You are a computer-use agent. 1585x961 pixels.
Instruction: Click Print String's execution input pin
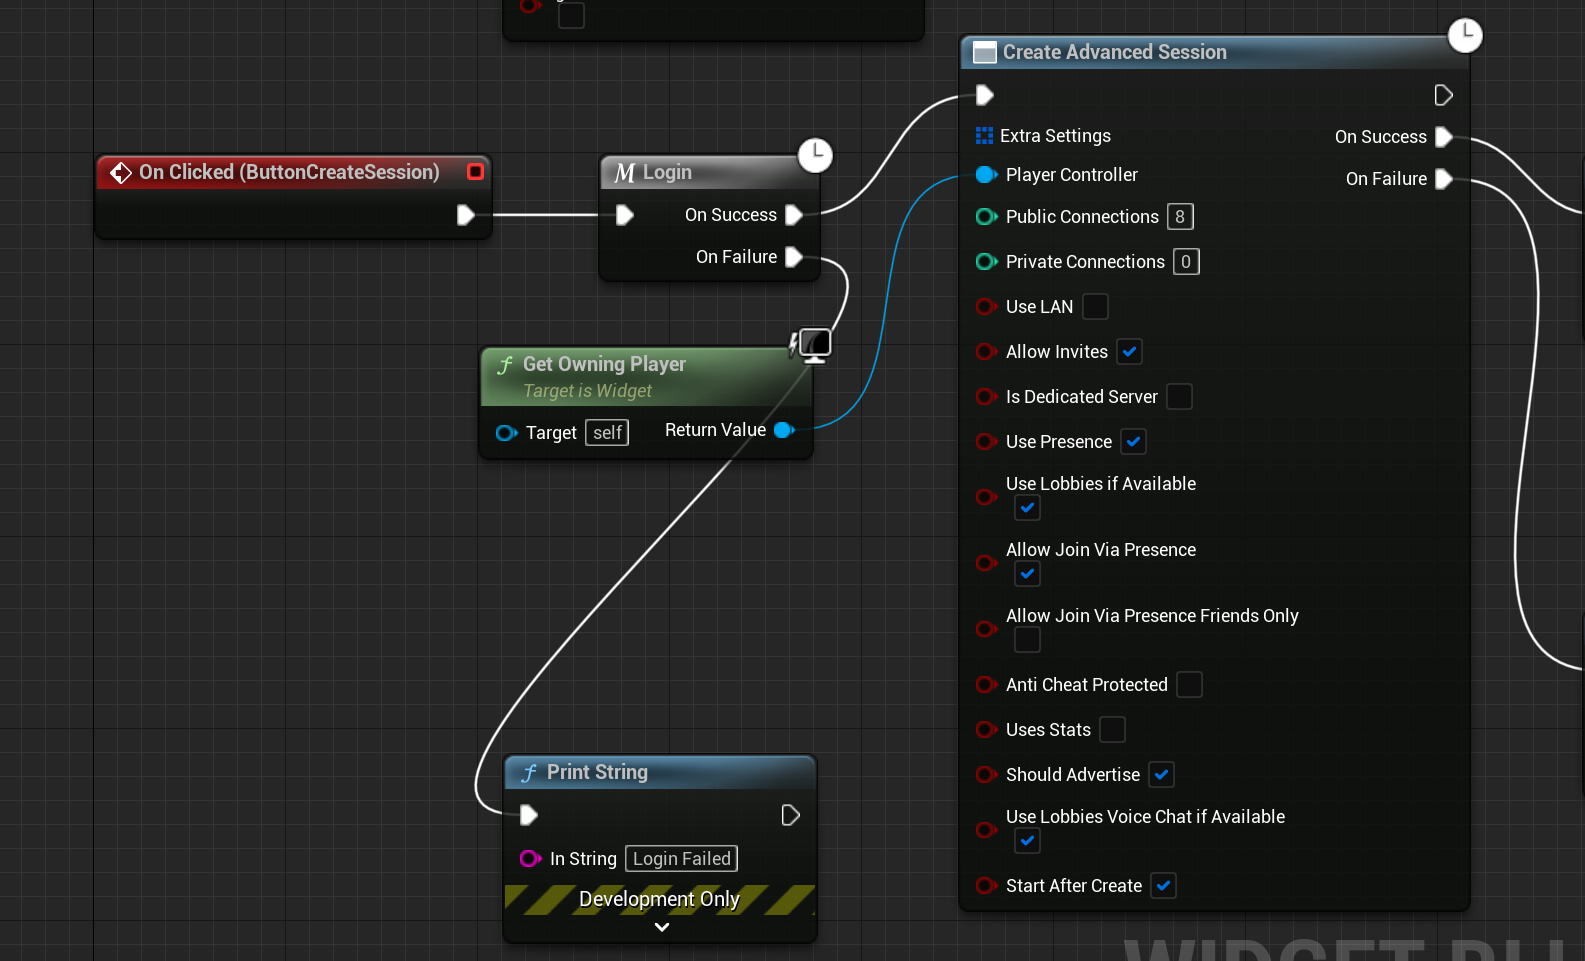[529, 815]
